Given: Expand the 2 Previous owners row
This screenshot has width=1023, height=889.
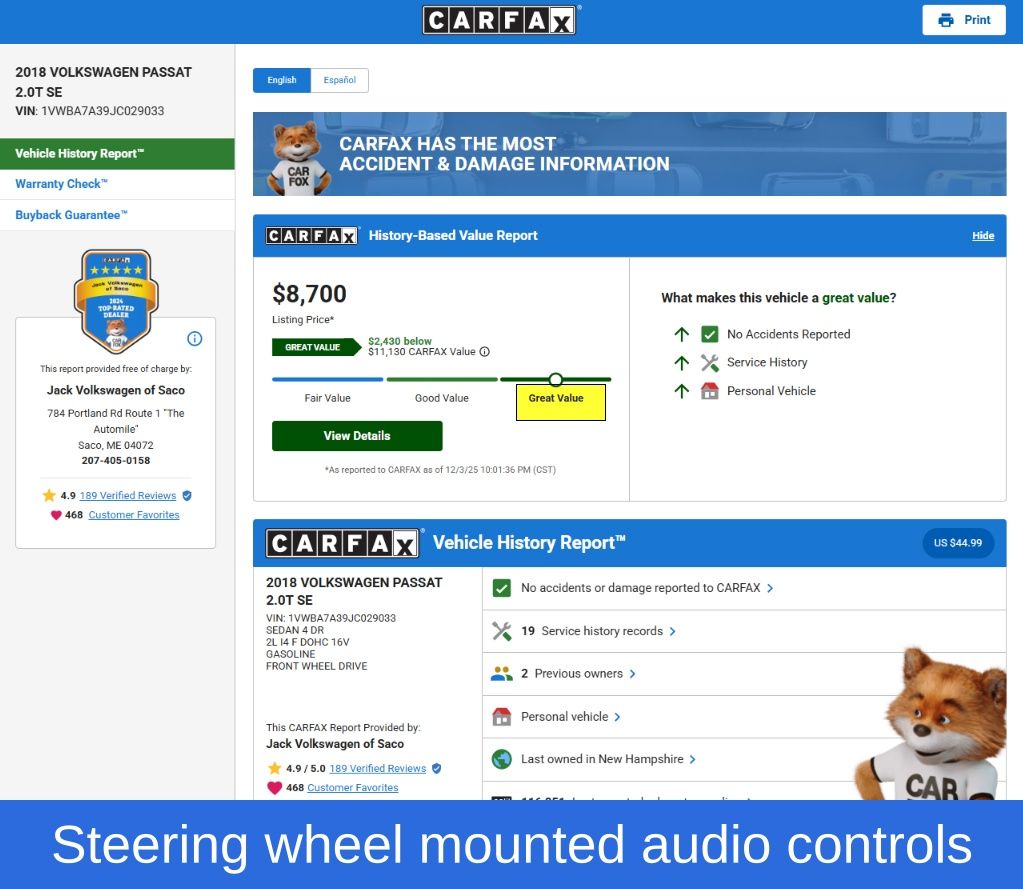Looking at the screenshot, I should [x=578, y=674].
